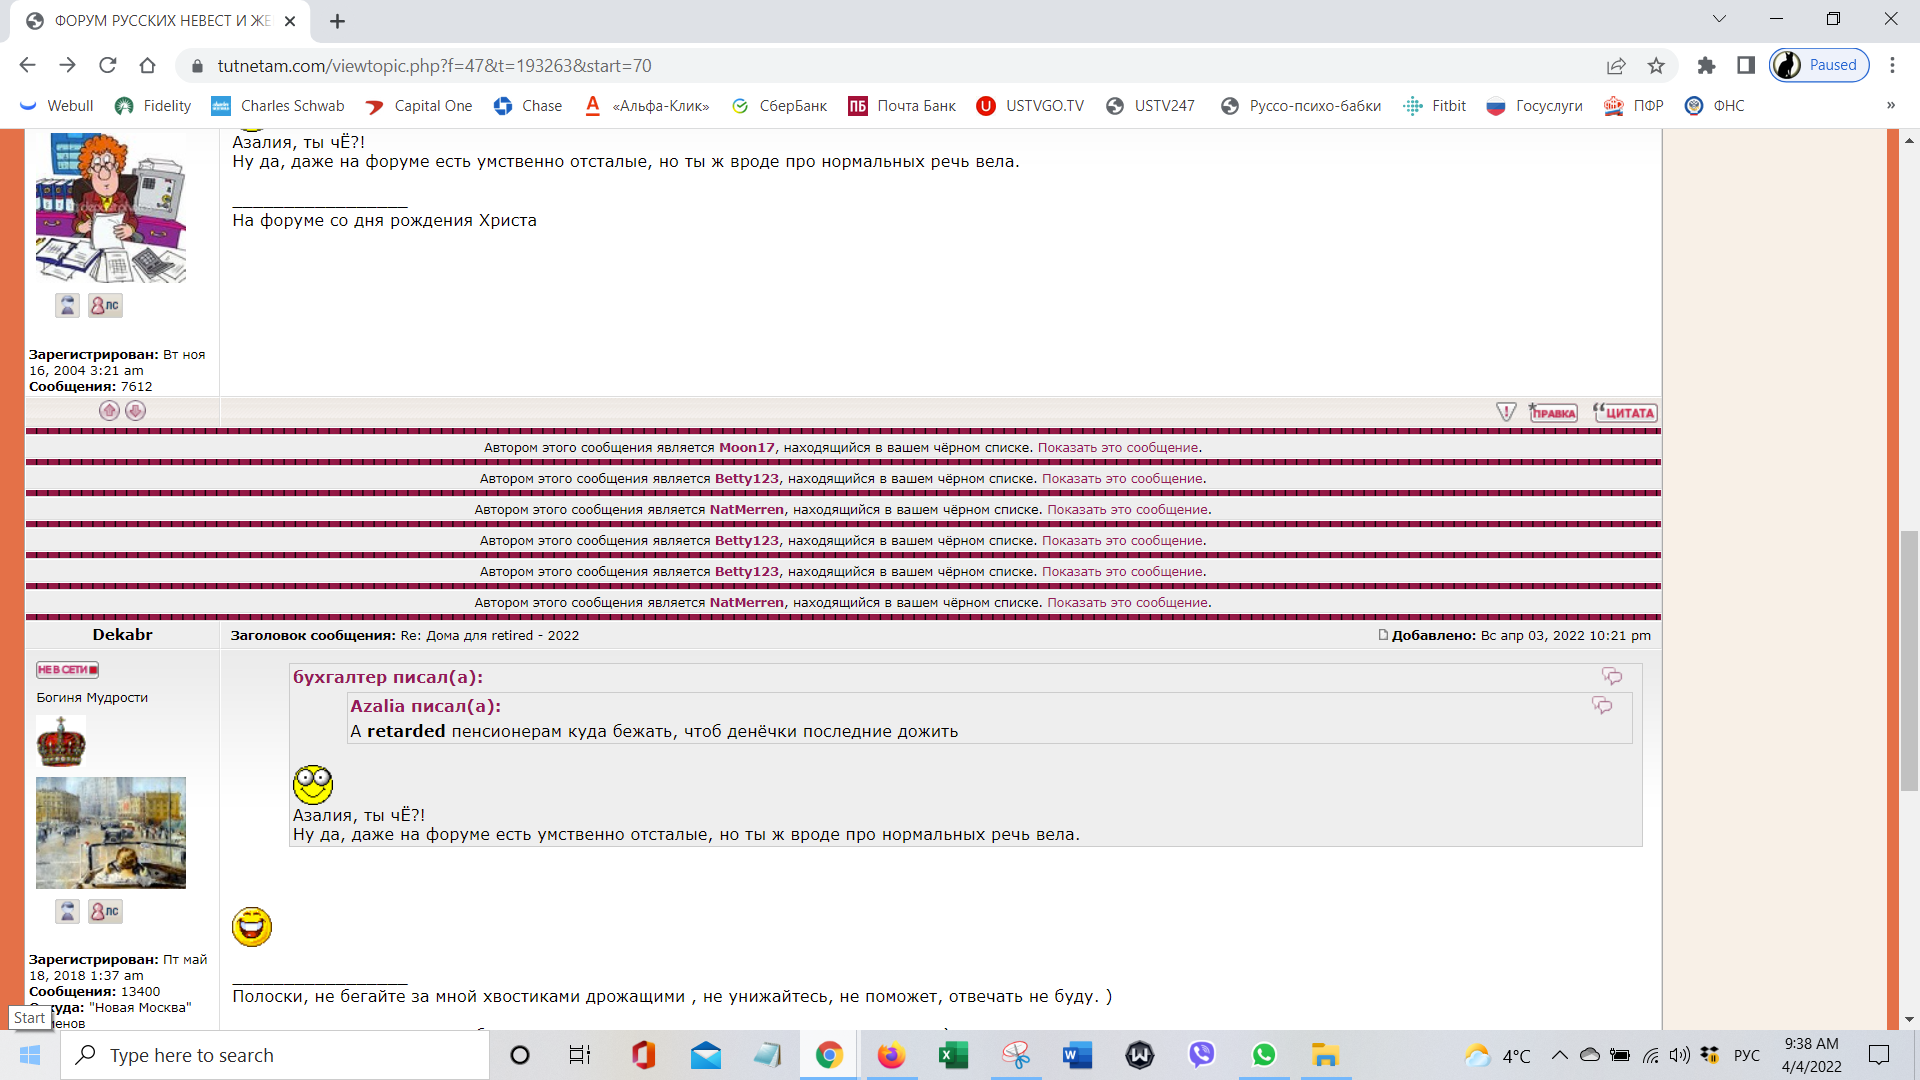1920x1080 pixels.
Task: Show first hidden message from NatMerren
Action: click(1127, 510)
